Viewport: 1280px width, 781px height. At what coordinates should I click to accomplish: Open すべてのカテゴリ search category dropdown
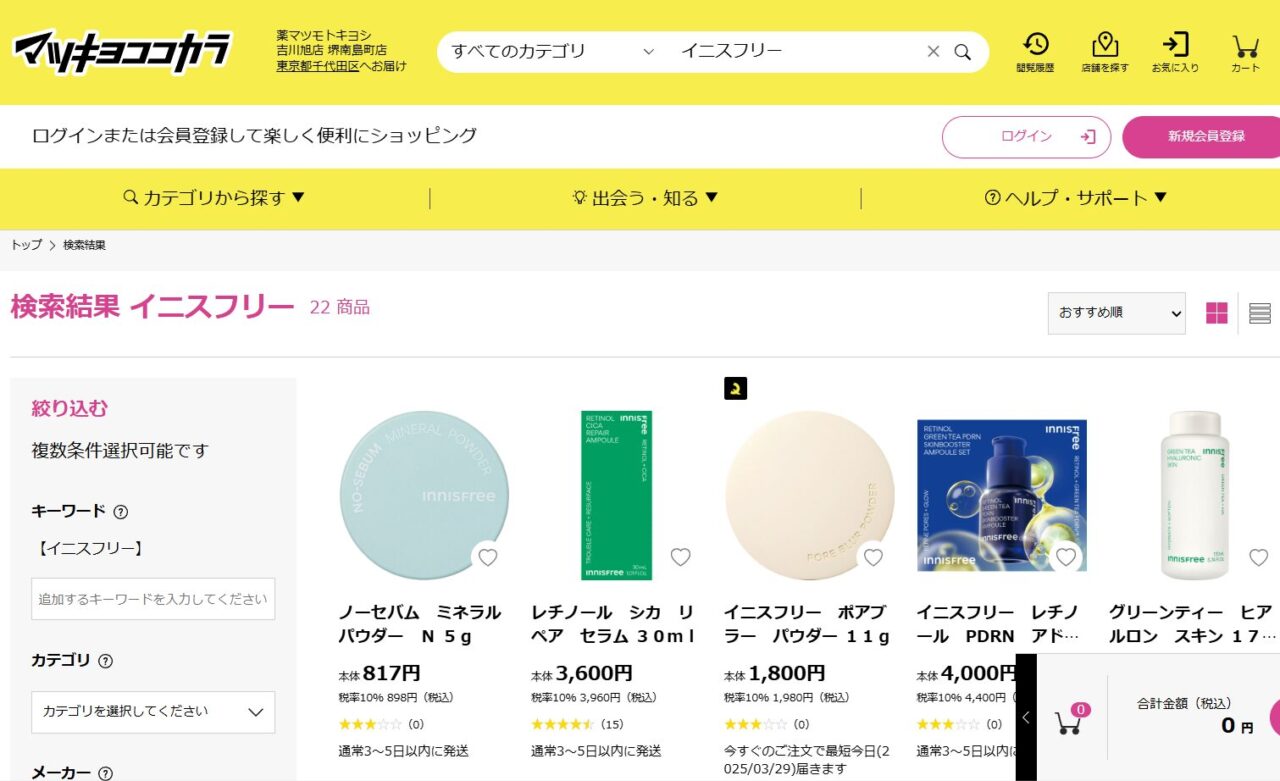(553, 52)
